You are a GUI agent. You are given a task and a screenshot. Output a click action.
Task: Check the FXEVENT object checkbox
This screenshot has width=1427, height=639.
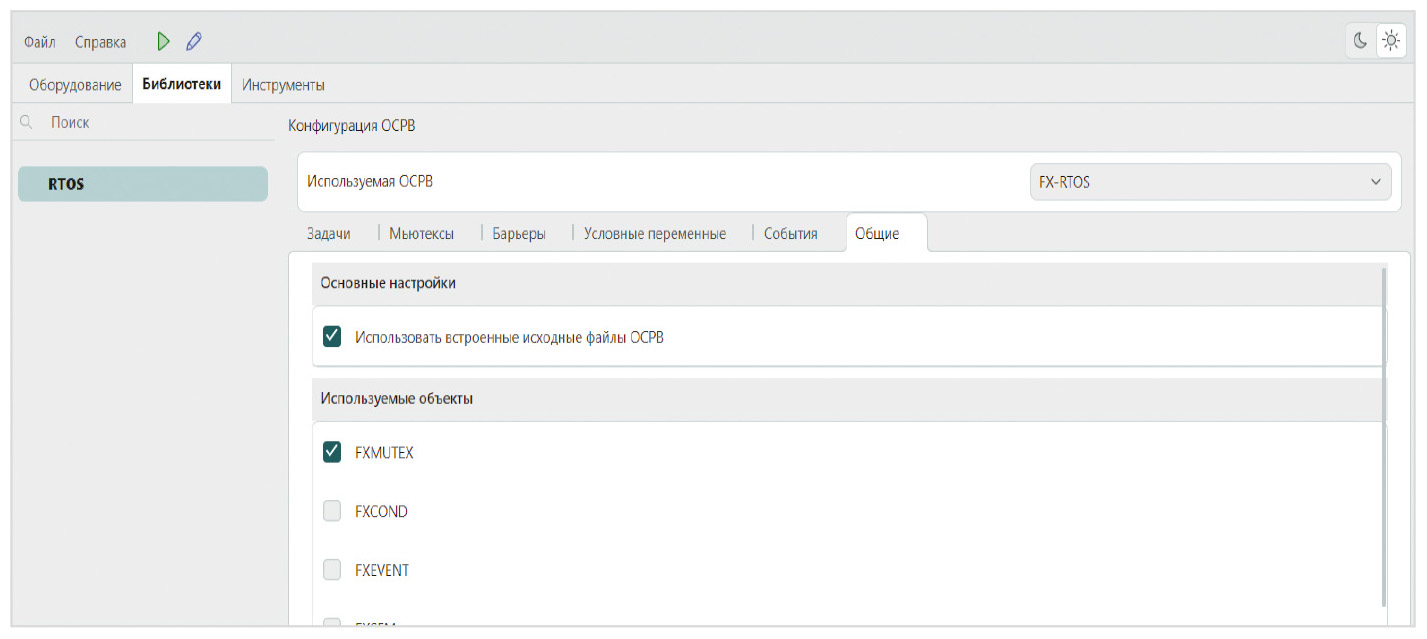pyautogui.click(x=332, y=570)
